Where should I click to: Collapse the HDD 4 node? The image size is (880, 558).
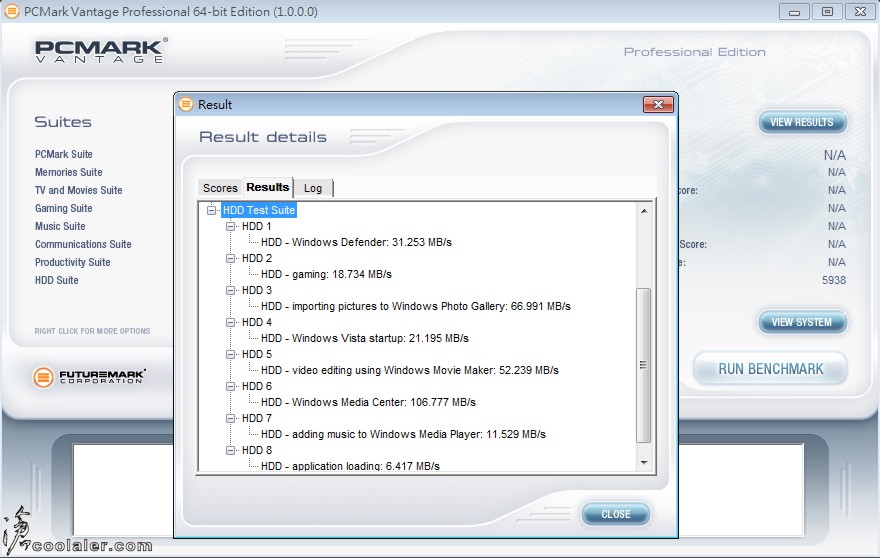coord(230,322)
